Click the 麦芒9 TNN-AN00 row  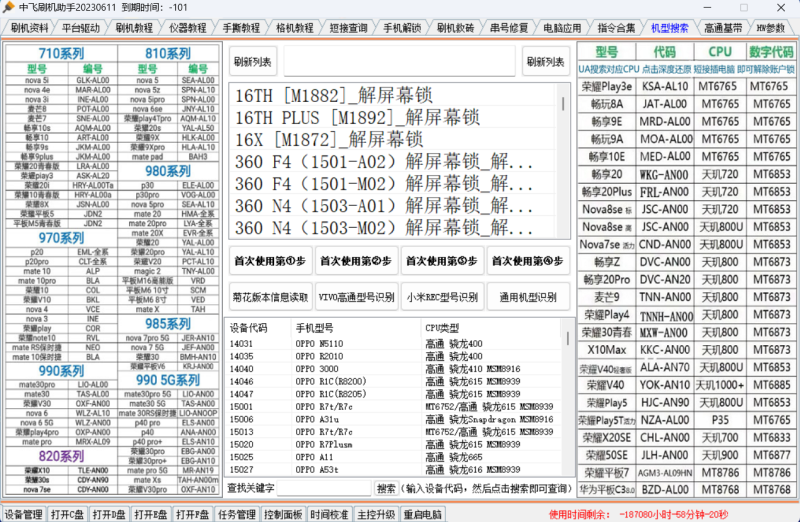click(687, 297)
